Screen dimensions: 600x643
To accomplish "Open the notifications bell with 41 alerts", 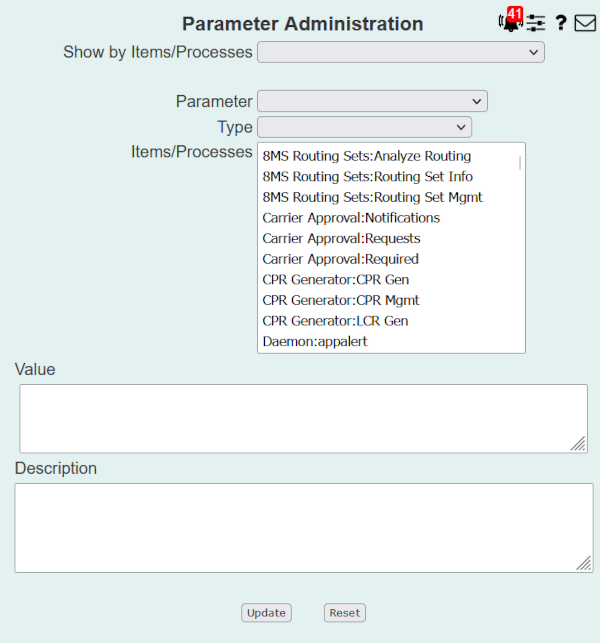I will click(x=510, y=22).
